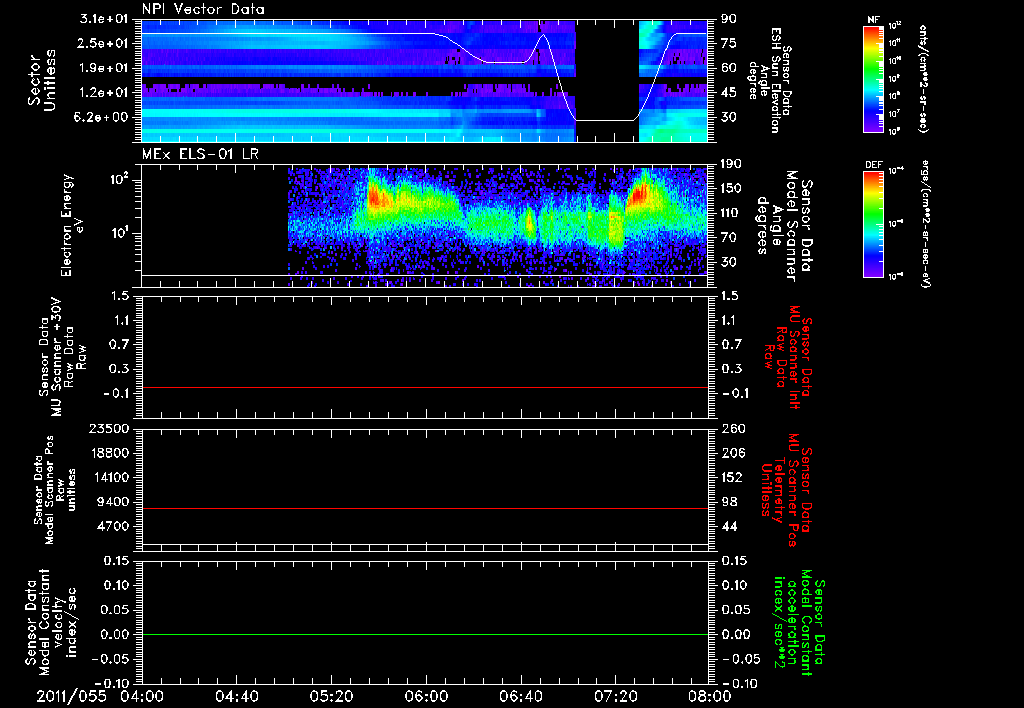1024x708 pixels.
Task: Click the "ergs/(cm**2-sr-sec-eV)" DEF units label
Action: coord(925,224)
